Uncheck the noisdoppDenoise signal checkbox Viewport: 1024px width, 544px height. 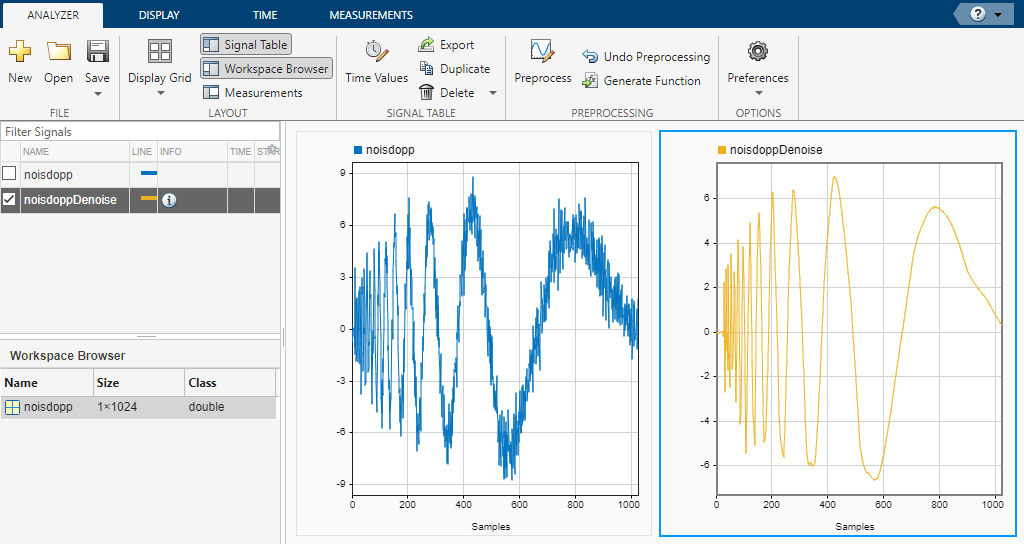pos(9,199)
